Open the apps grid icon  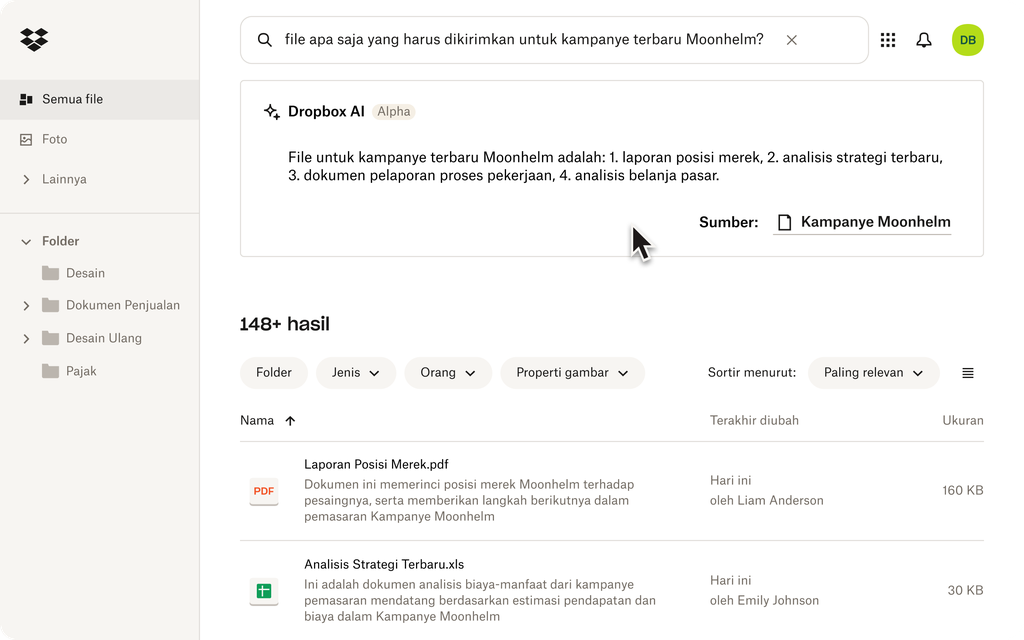tap(888, 40)
